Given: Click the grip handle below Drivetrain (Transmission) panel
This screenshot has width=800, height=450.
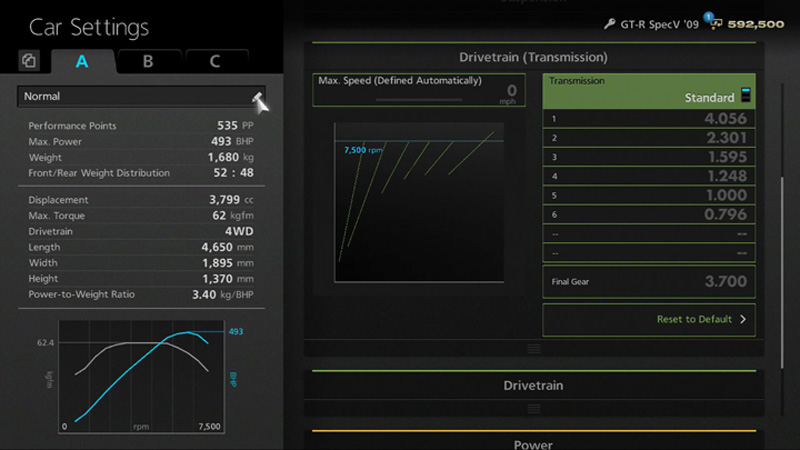Looking at the screenshot, I should pos(534,348).
